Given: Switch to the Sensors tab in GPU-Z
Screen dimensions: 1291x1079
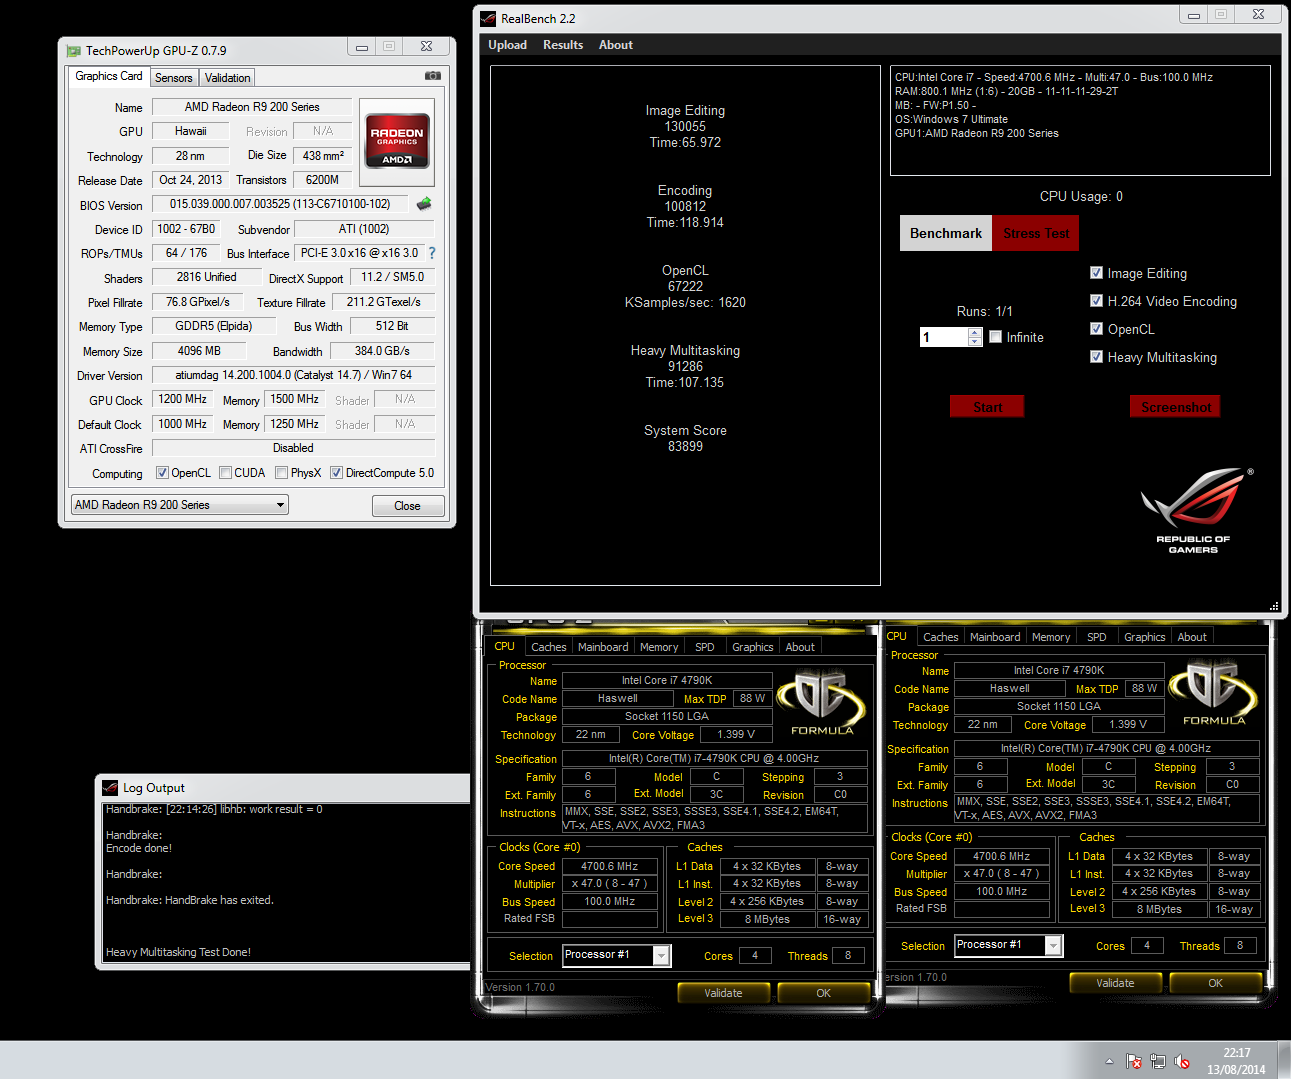Looking at the screenshot, I should (174, 78).
